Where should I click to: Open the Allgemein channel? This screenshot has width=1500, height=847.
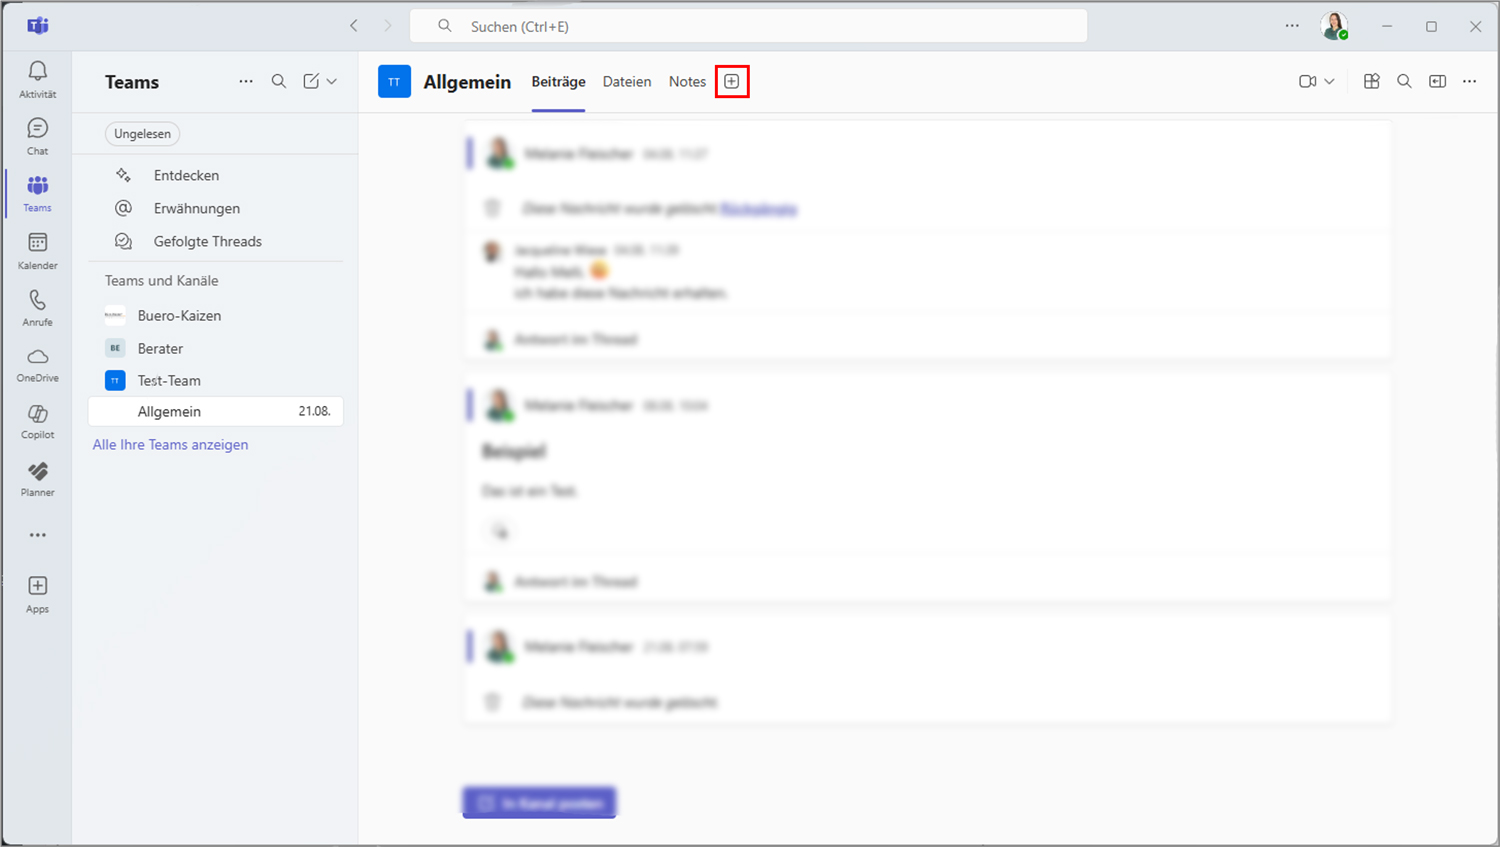(169, 412)
